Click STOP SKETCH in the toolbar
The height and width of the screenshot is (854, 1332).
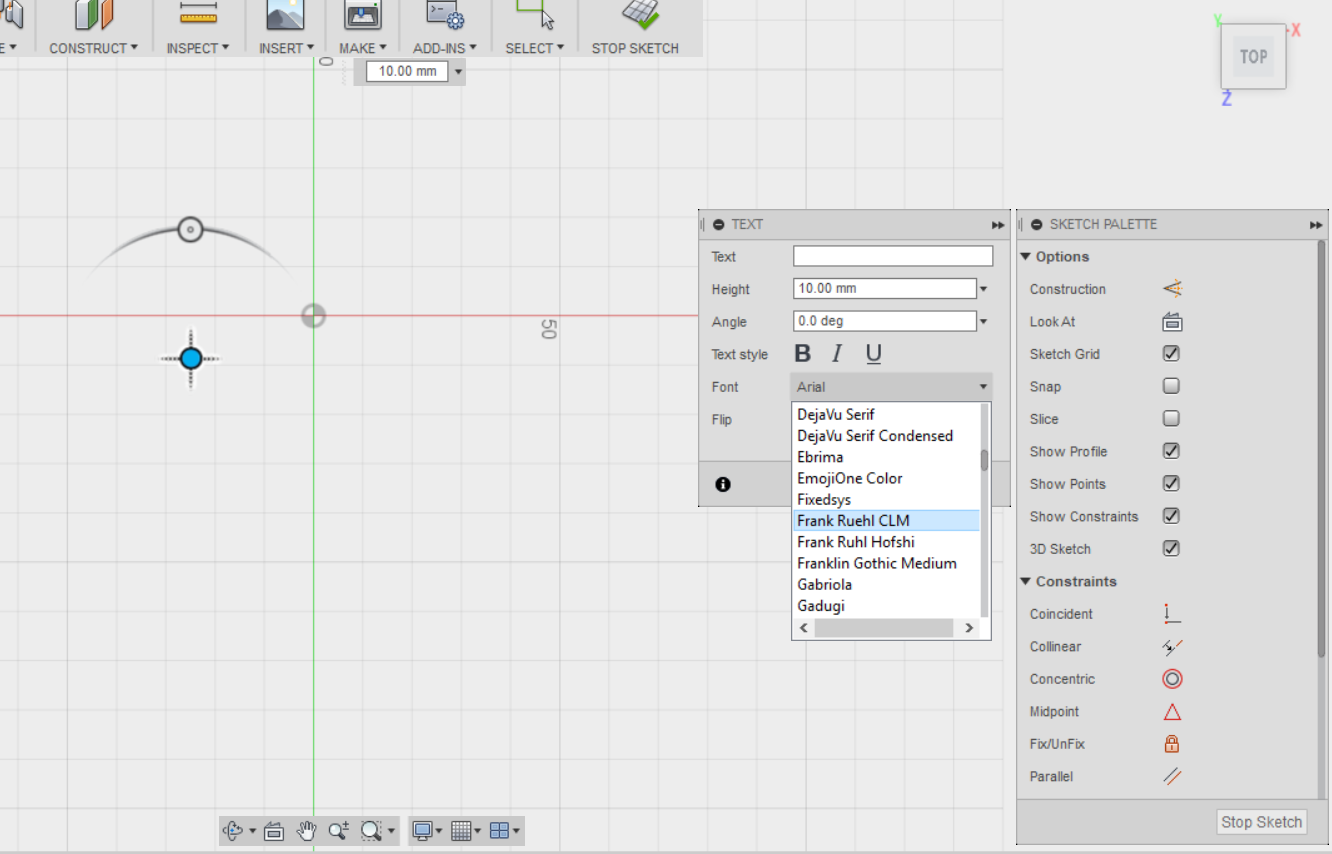coord(635,48)
